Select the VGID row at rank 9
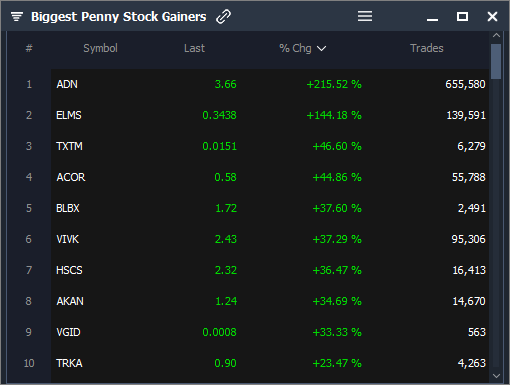This screenshot has width=510, height=385. [x=270, y=332]
